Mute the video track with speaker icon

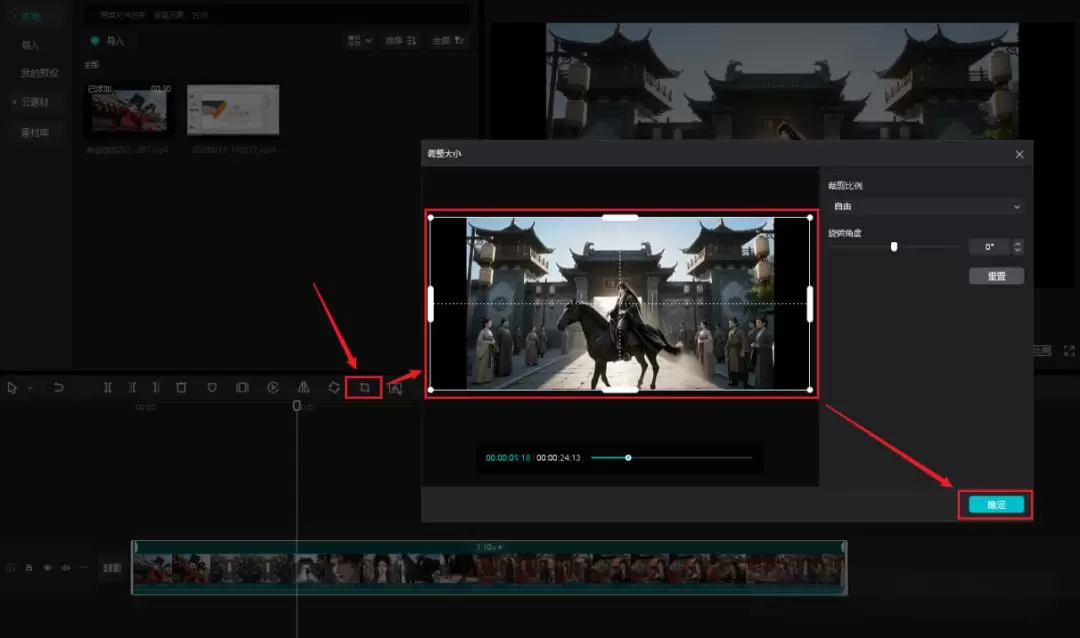65,568
